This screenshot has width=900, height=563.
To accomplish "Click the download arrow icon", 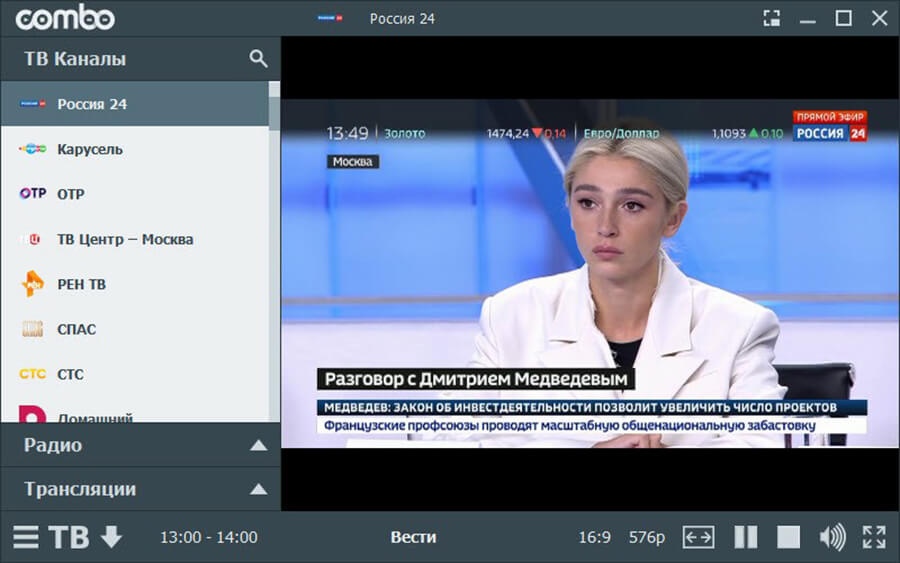I will 111,537.
